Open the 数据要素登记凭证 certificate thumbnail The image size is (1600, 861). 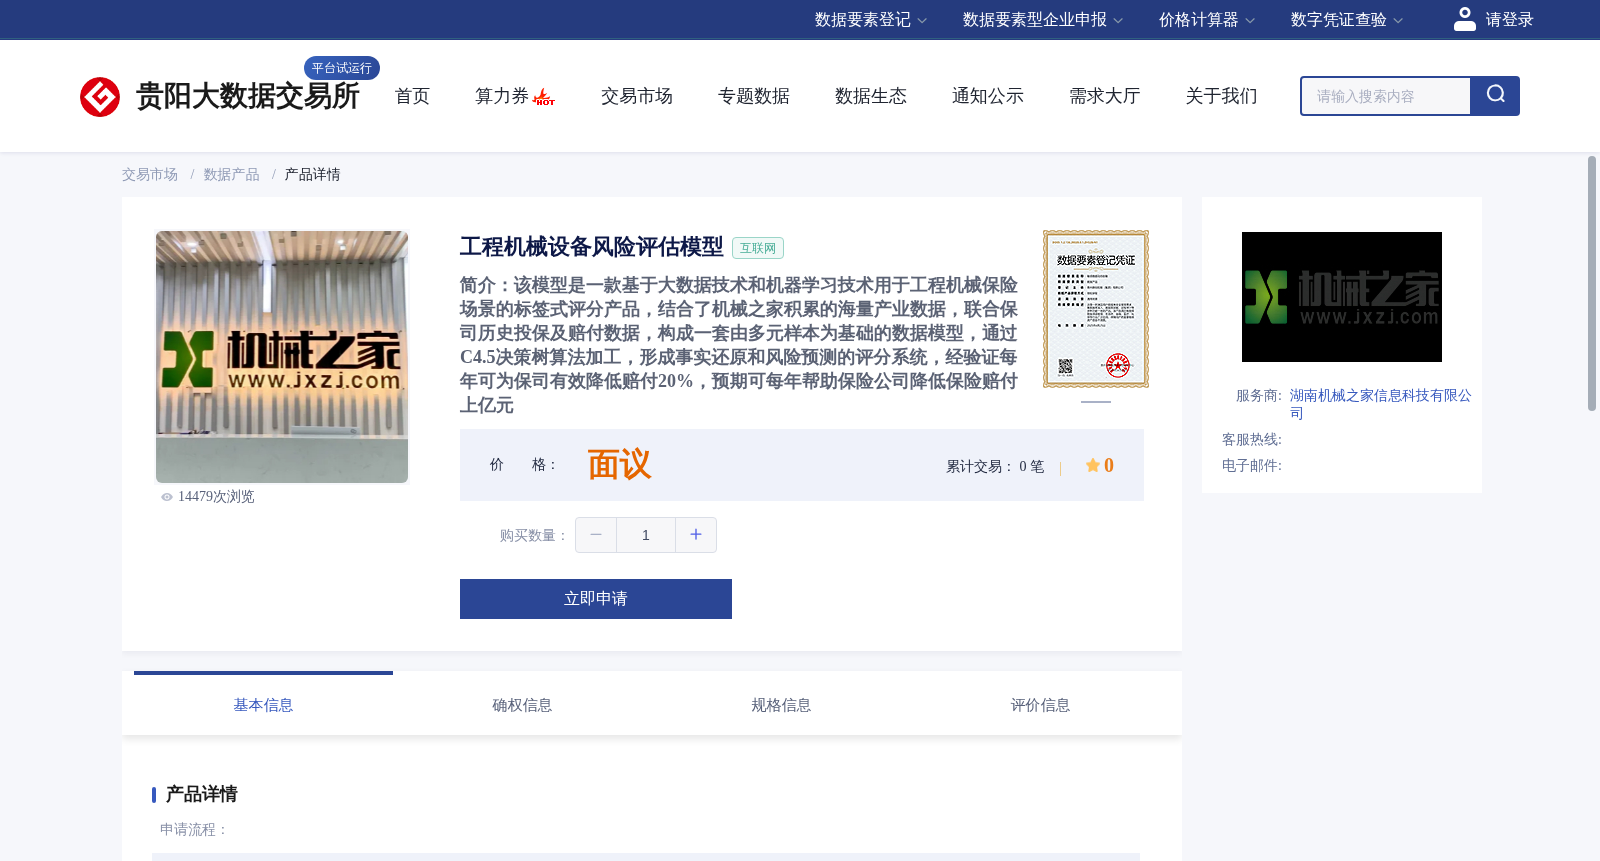1096,309
